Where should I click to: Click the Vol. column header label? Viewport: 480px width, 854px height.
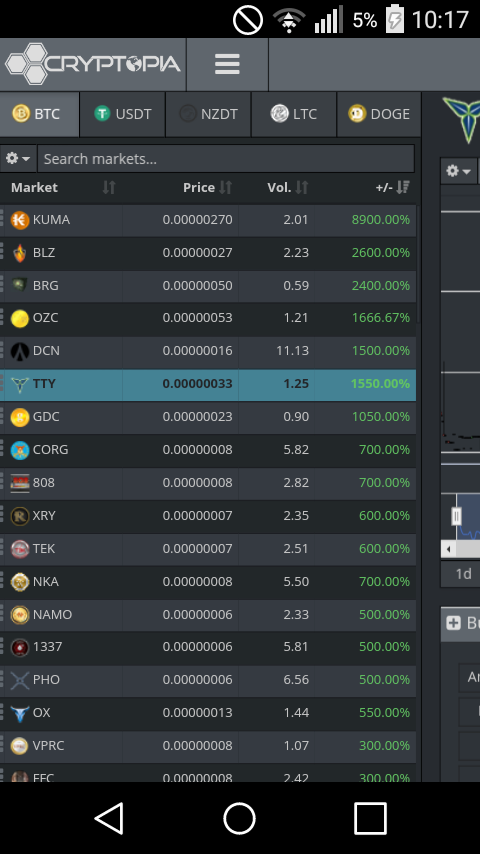(x=279, y=187)
